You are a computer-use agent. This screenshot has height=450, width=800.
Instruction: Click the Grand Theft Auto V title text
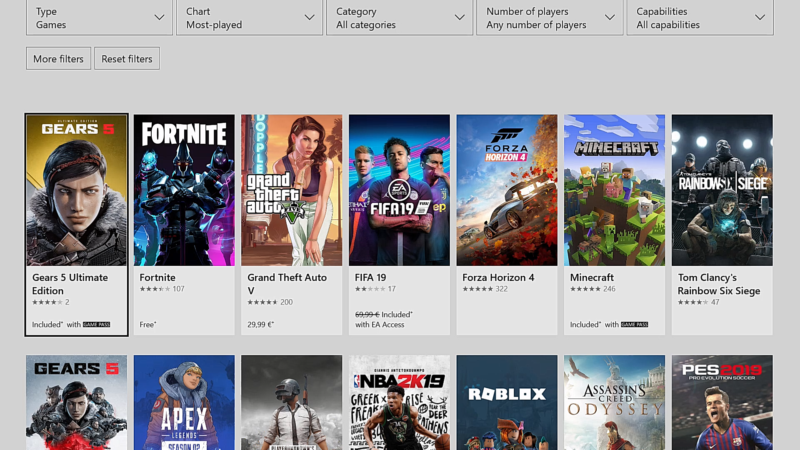click(x=287, y=284)
